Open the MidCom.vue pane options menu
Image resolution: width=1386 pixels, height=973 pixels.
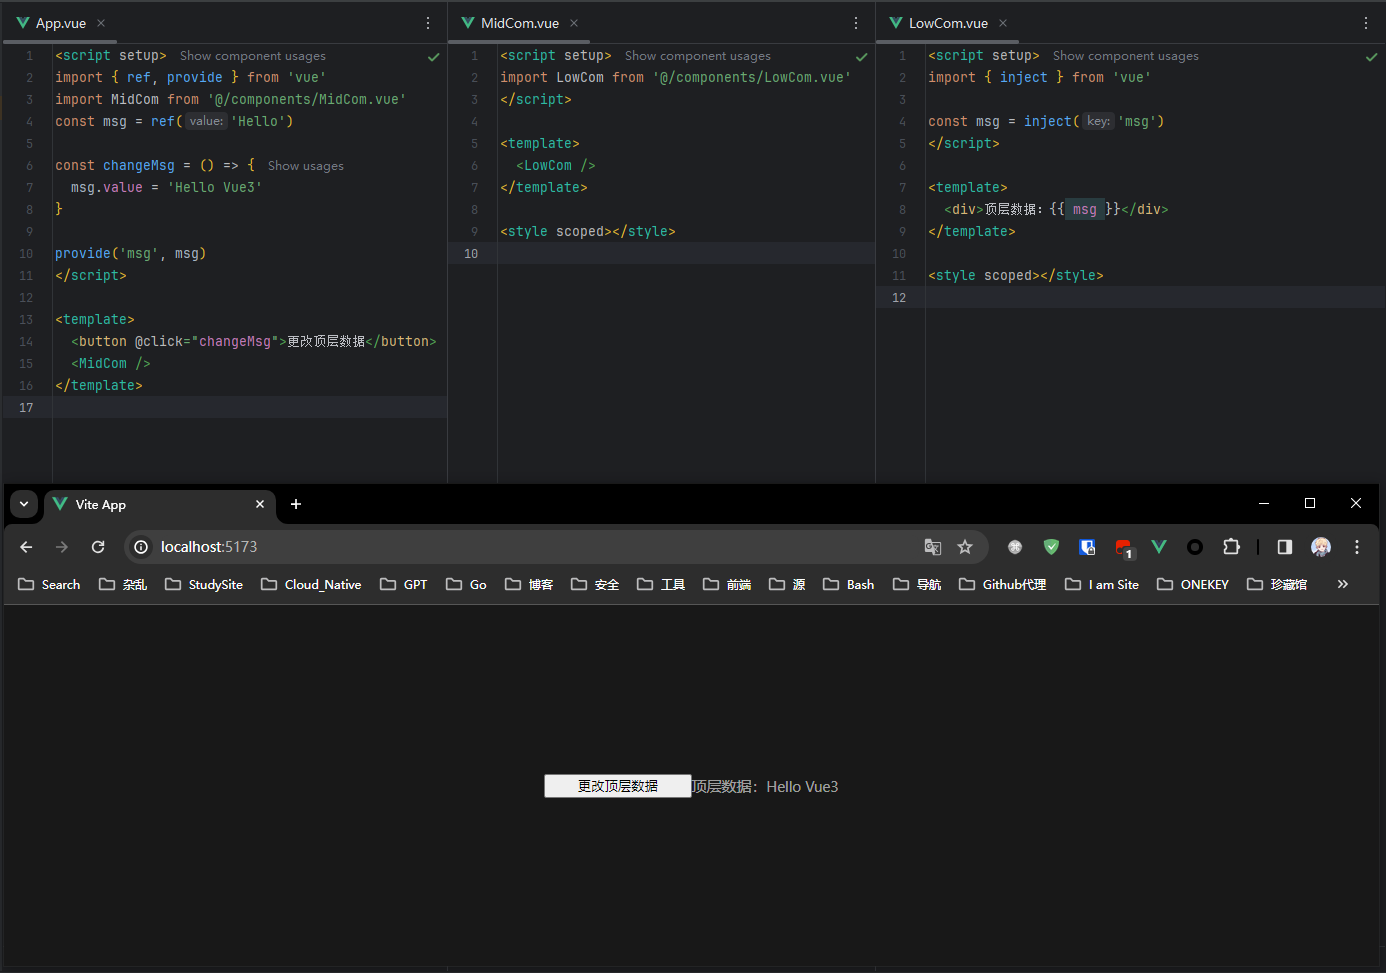(x=856, y=23)
